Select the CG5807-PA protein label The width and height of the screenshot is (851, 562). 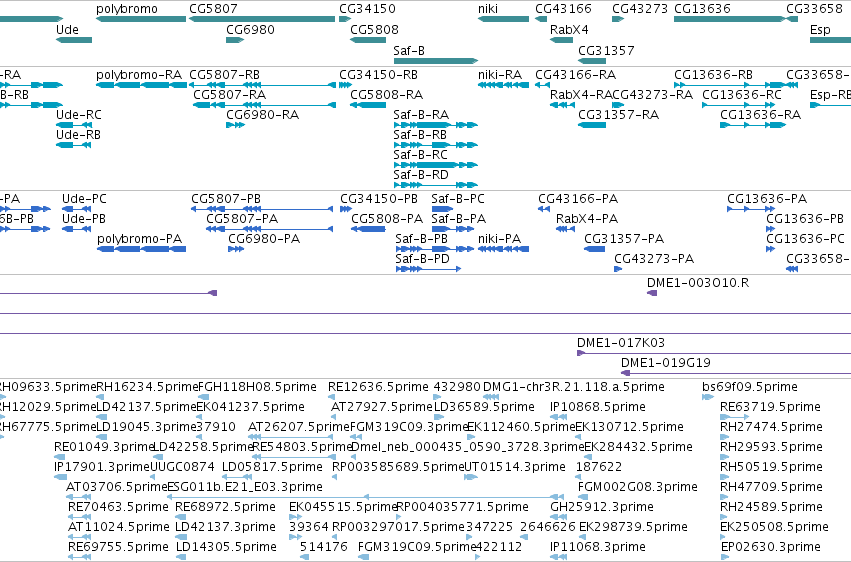pos(242,219)
